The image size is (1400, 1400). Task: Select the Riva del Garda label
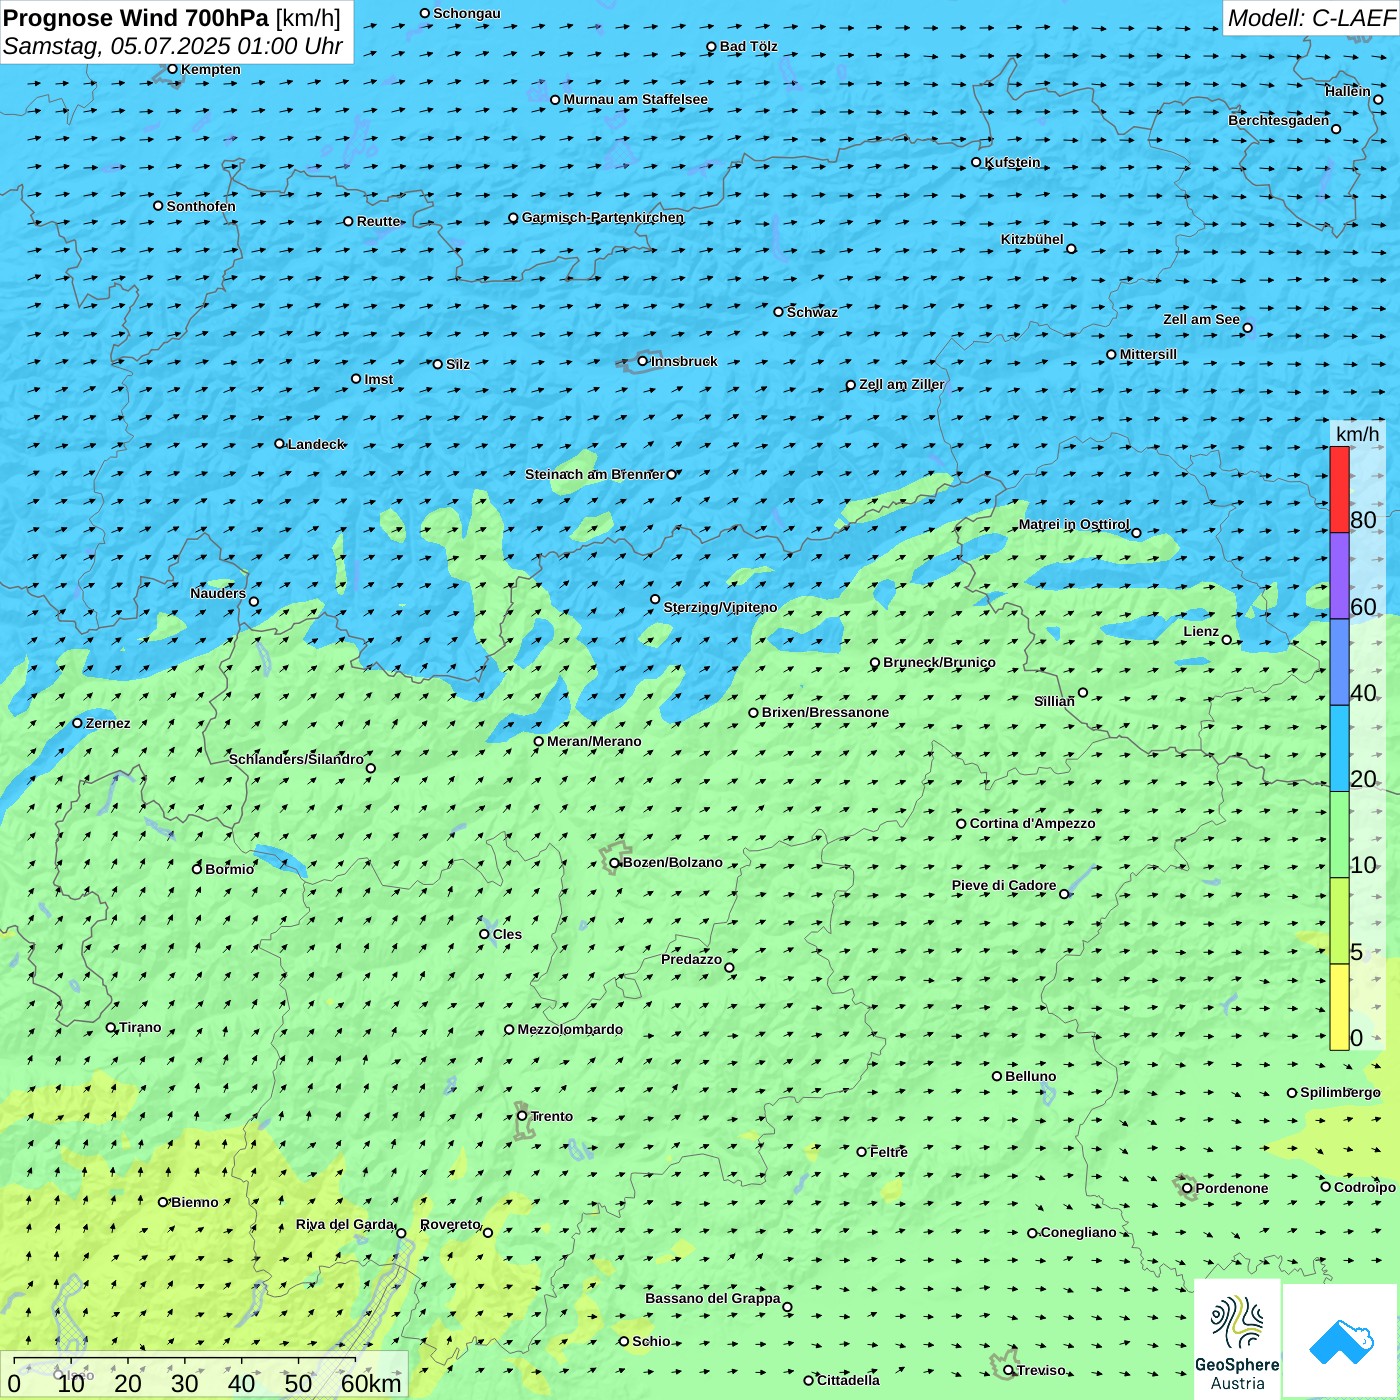345,1224
